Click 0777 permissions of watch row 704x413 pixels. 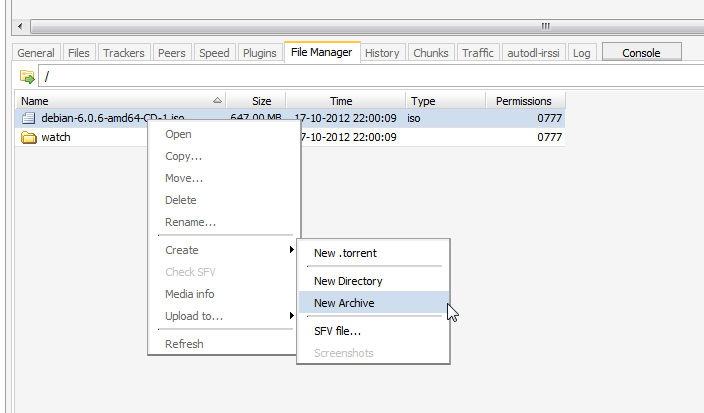coord(550,137)
